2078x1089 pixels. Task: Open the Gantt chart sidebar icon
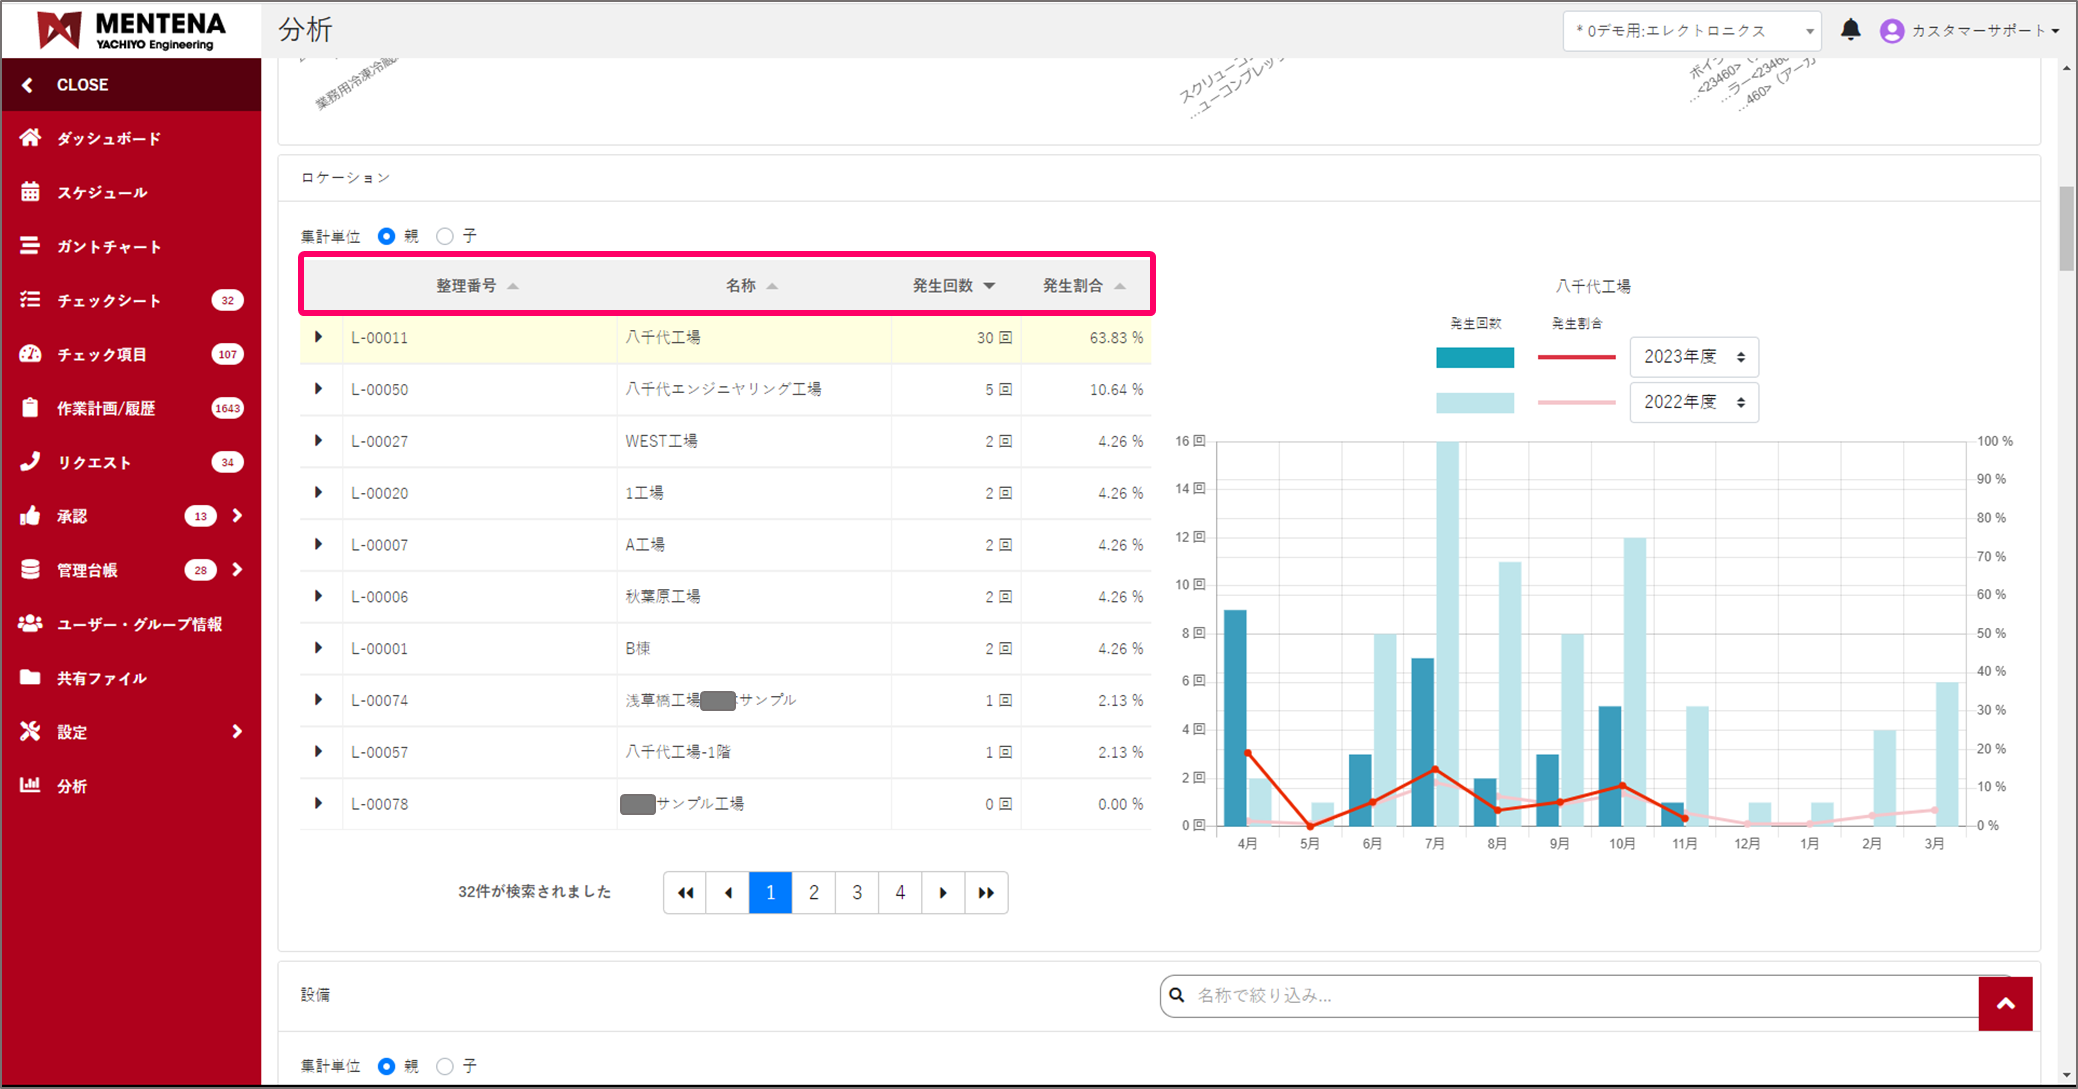point(31,246)
